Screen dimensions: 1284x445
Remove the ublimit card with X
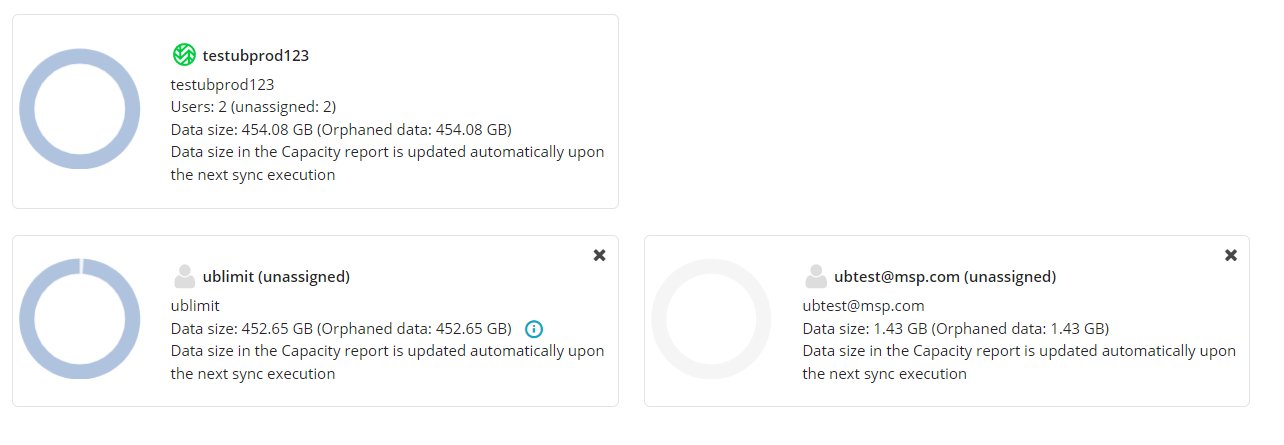600,255
